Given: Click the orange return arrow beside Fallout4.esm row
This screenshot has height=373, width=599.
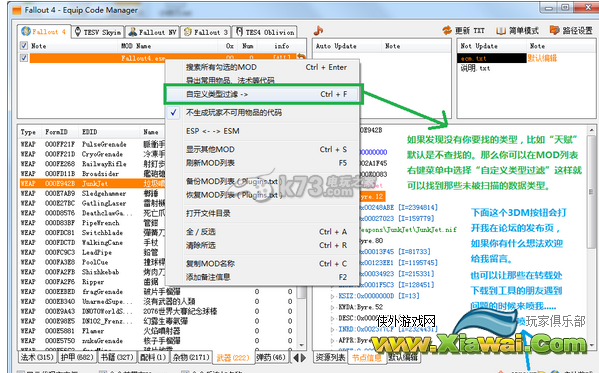Looking at the screenshot, I should (301, 57).
